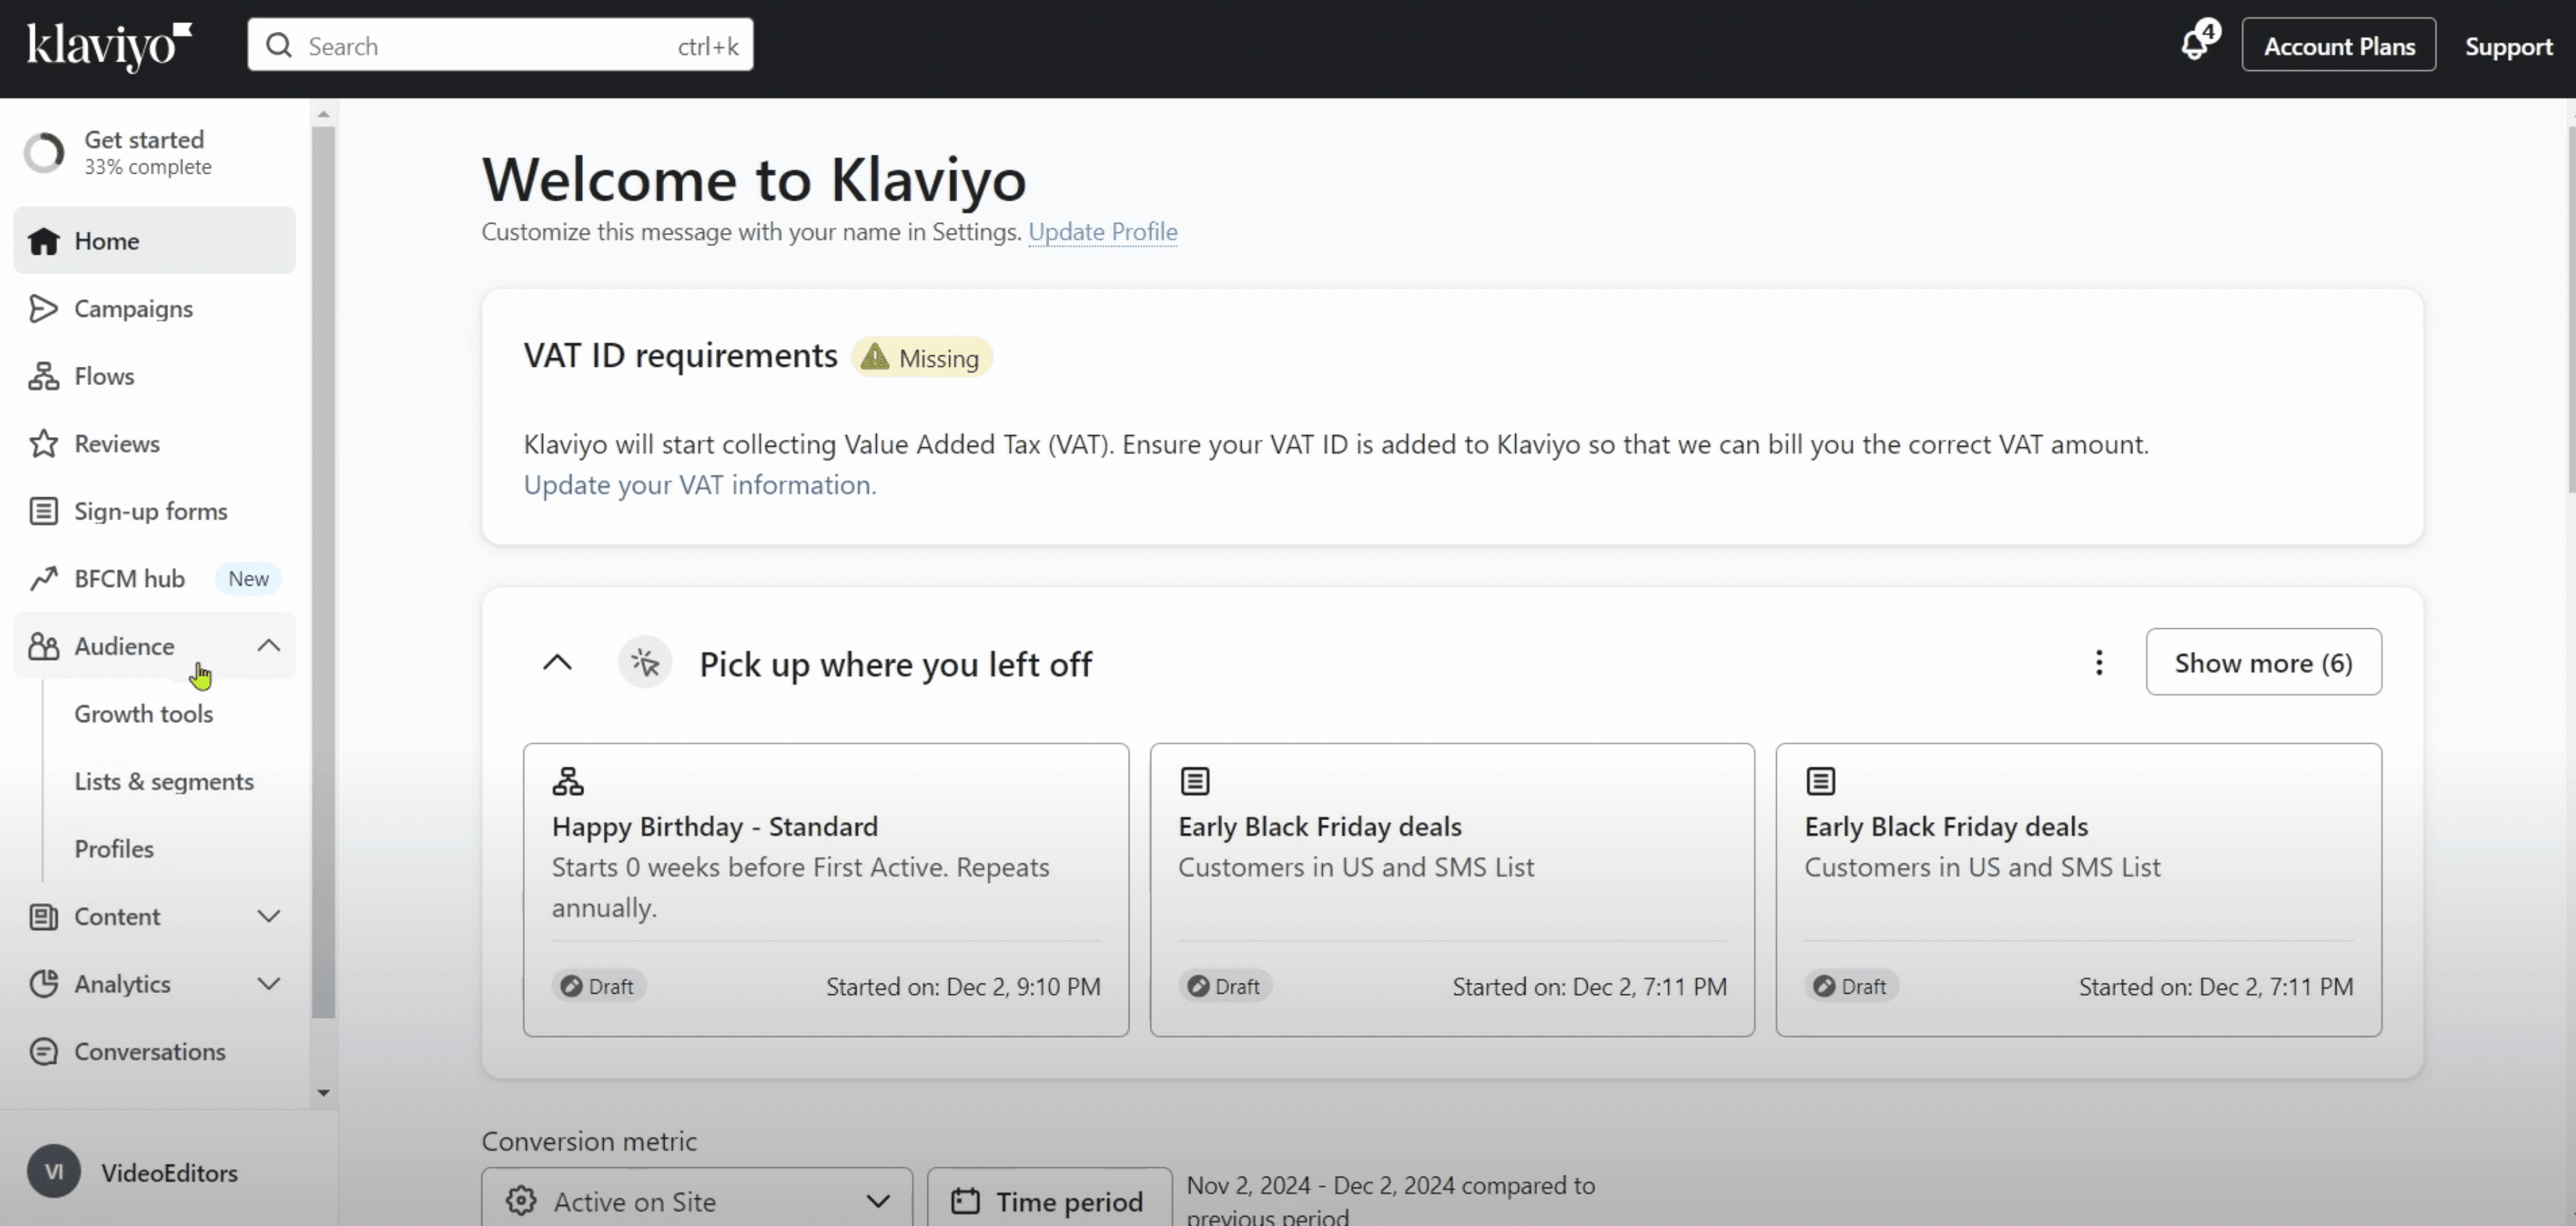Click the Klaviyo logo
The height and width of the screenshot is (1226, 2576).
pos(109,46)
